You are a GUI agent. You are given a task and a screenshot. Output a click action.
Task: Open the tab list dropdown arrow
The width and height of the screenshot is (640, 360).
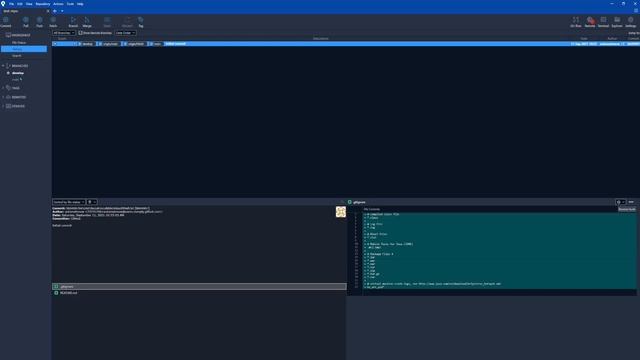pos(62,11)
